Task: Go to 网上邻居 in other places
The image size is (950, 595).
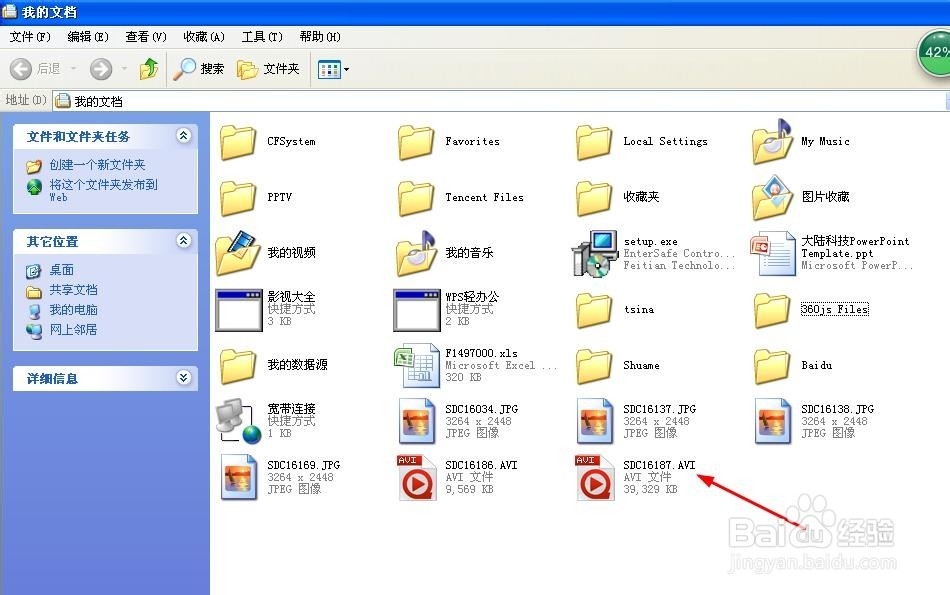Action: (x=73, y=330)
